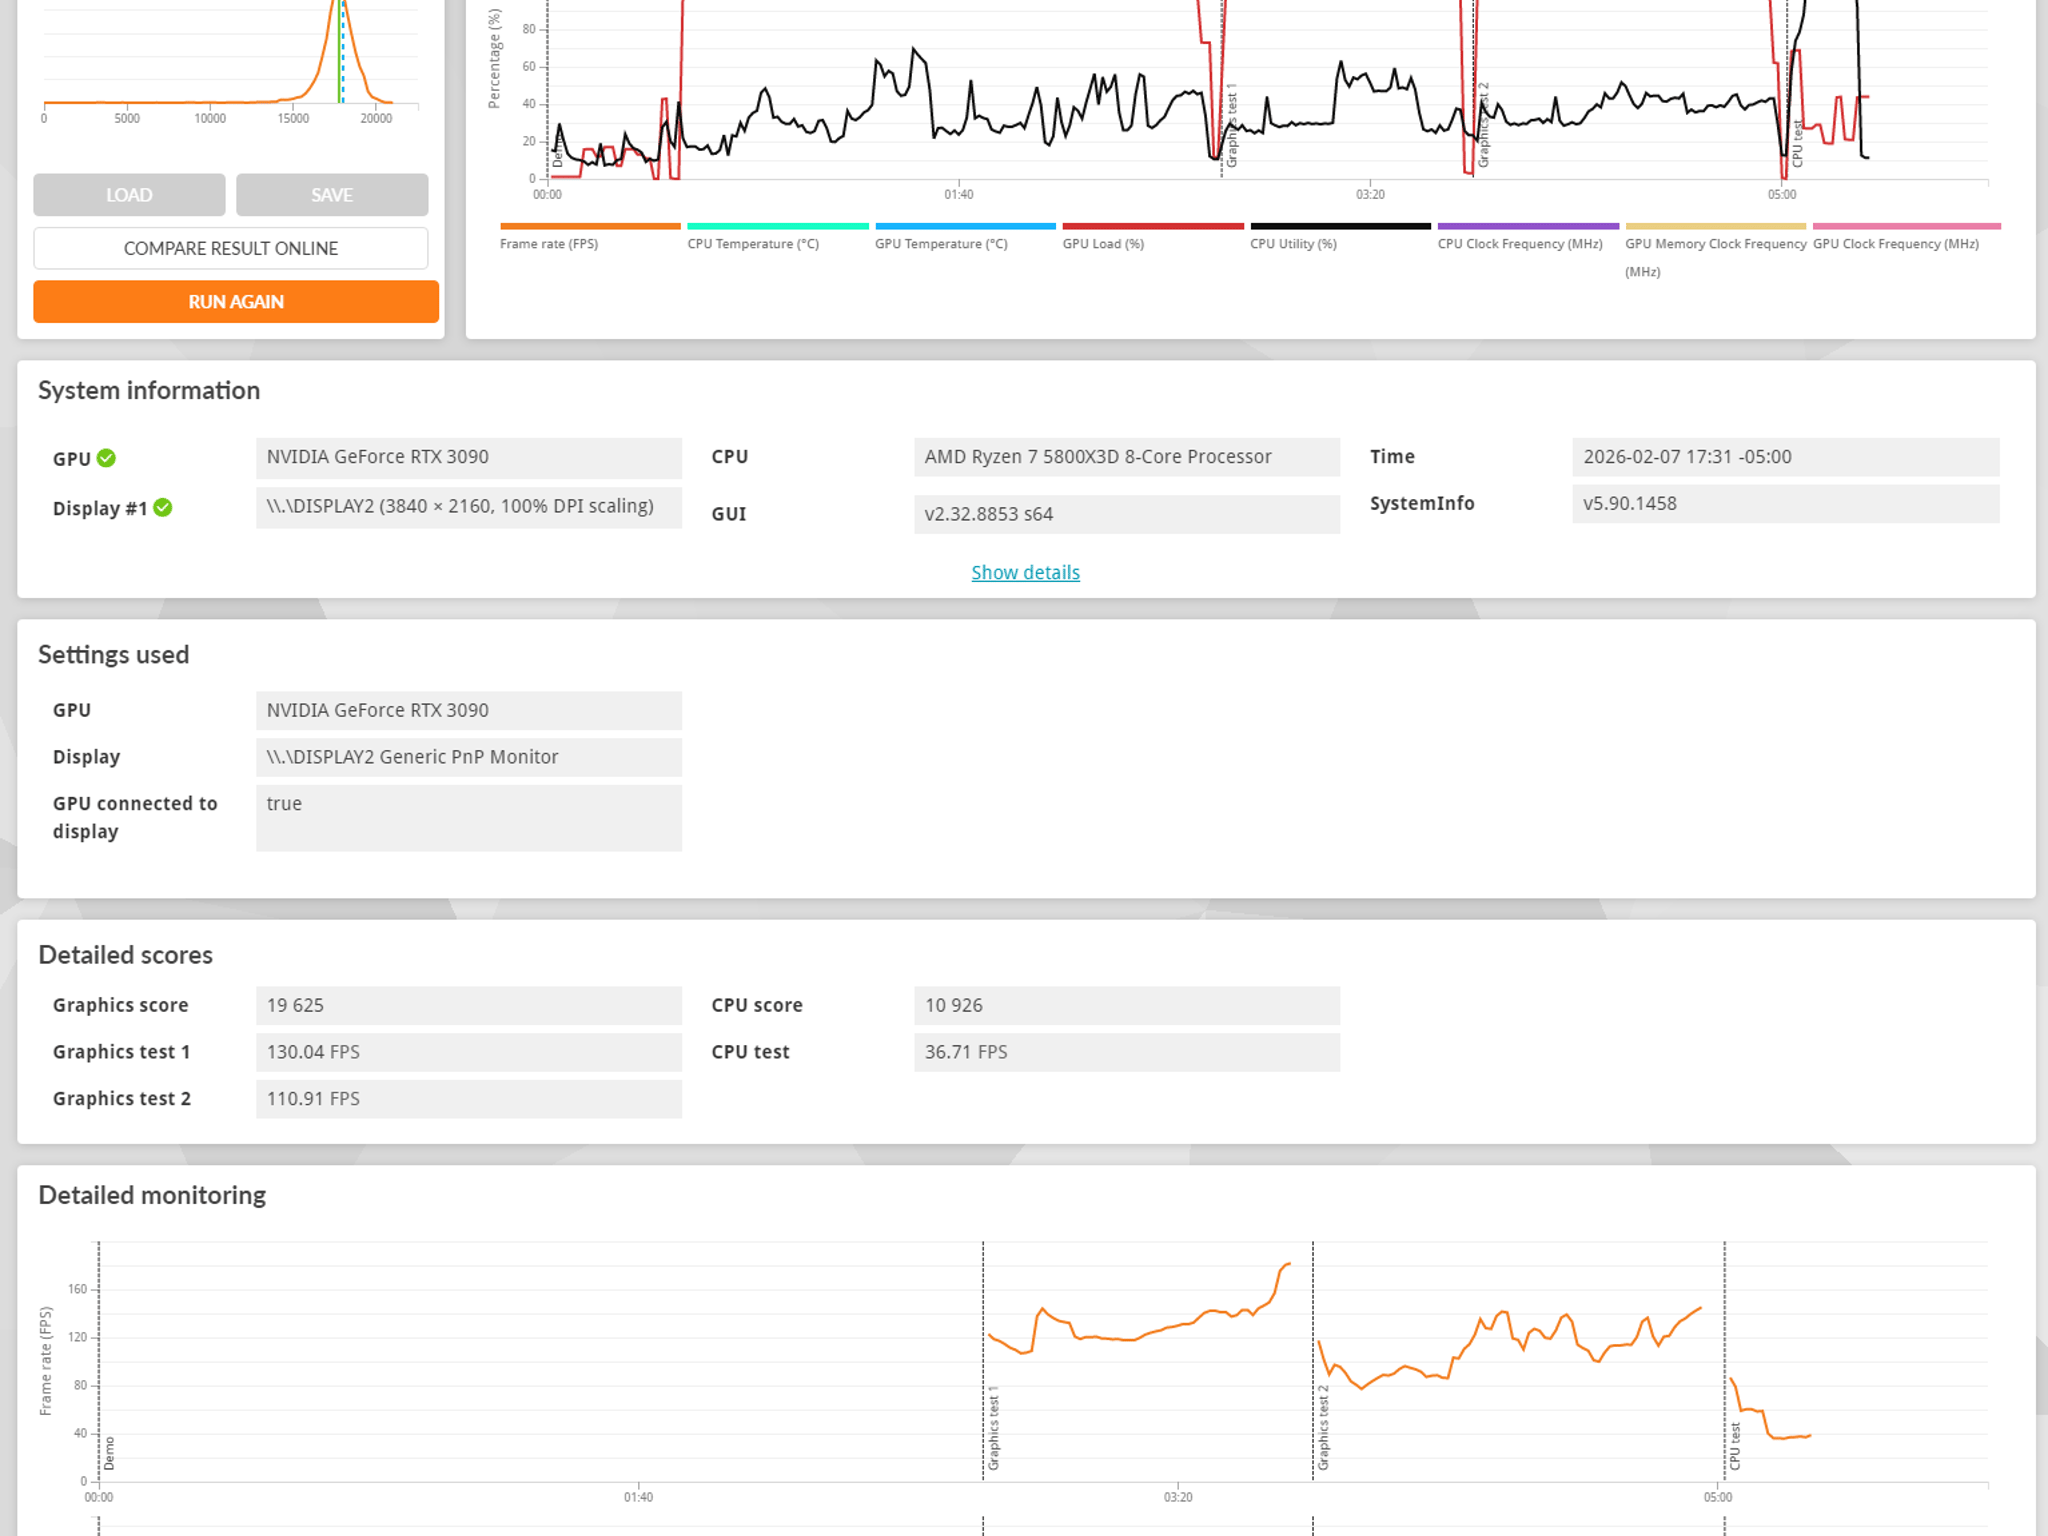Click the Graphics score value field
2048x1536 pixels.
point(469,1005)
